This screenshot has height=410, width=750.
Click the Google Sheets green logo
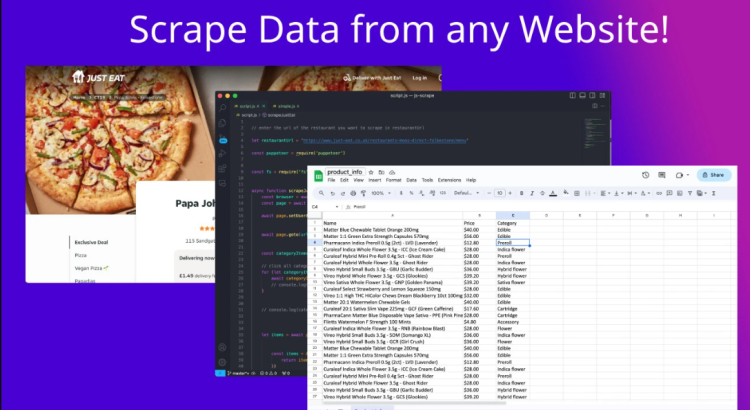click(319, 176)
